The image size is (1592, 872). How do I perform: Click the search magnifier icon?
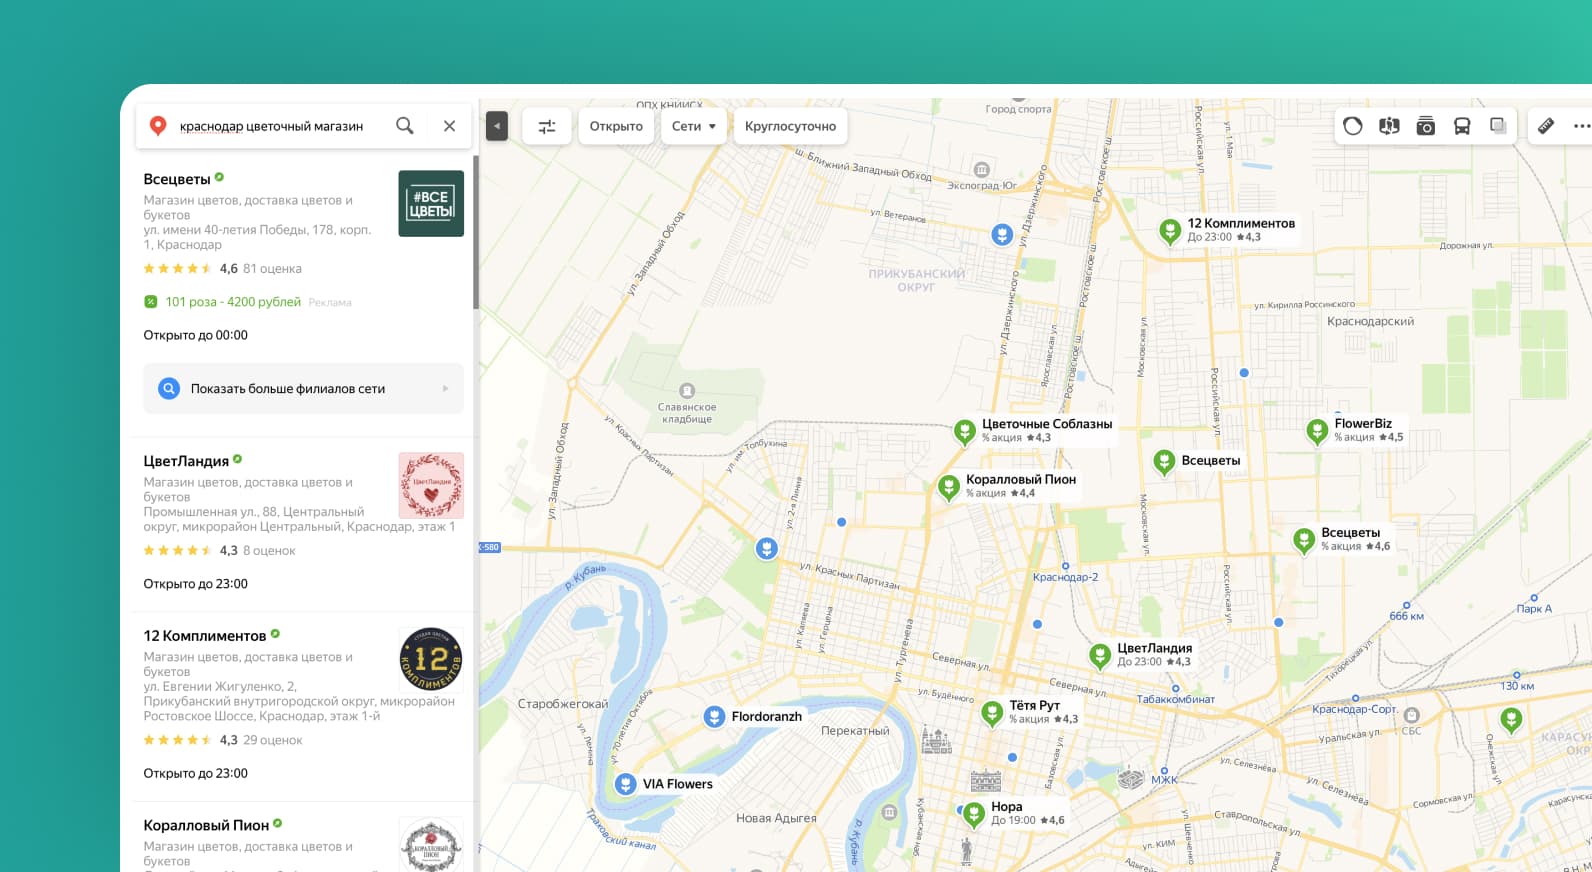404,126
